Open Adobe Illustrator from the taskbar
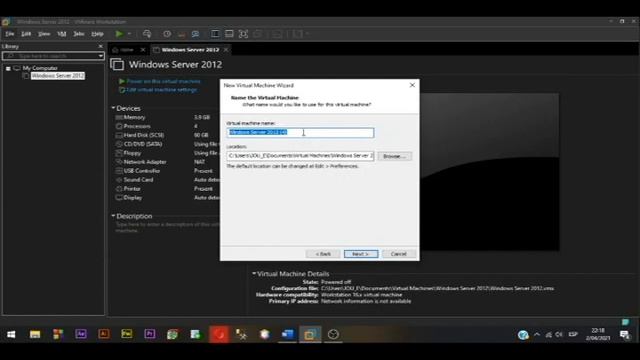 104,335
